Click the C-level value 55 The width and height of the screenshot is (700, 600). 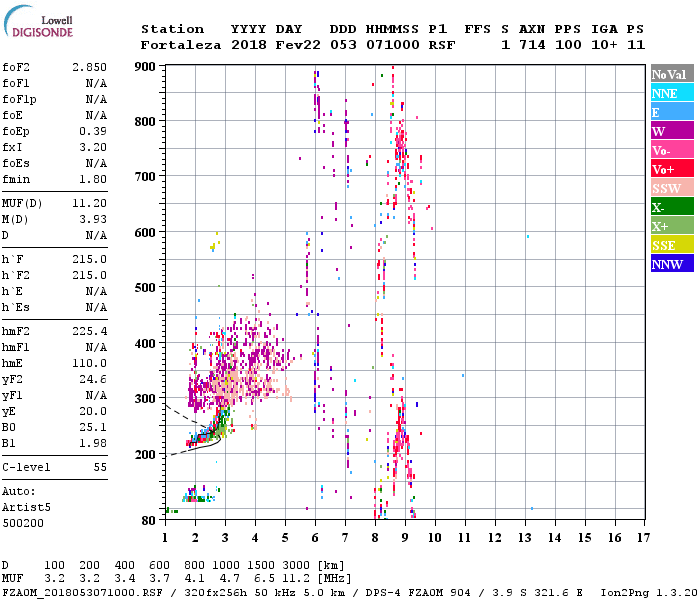[100, 467]
